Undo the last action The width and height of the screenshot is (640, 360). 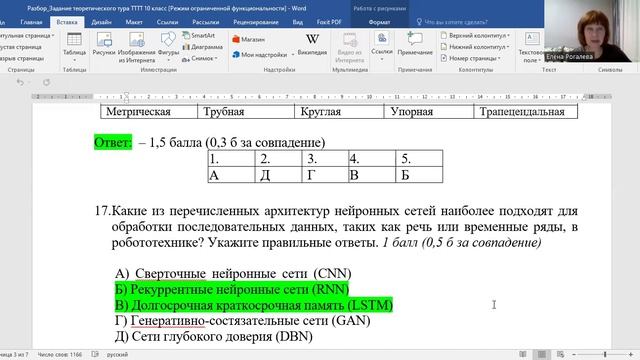20,82
